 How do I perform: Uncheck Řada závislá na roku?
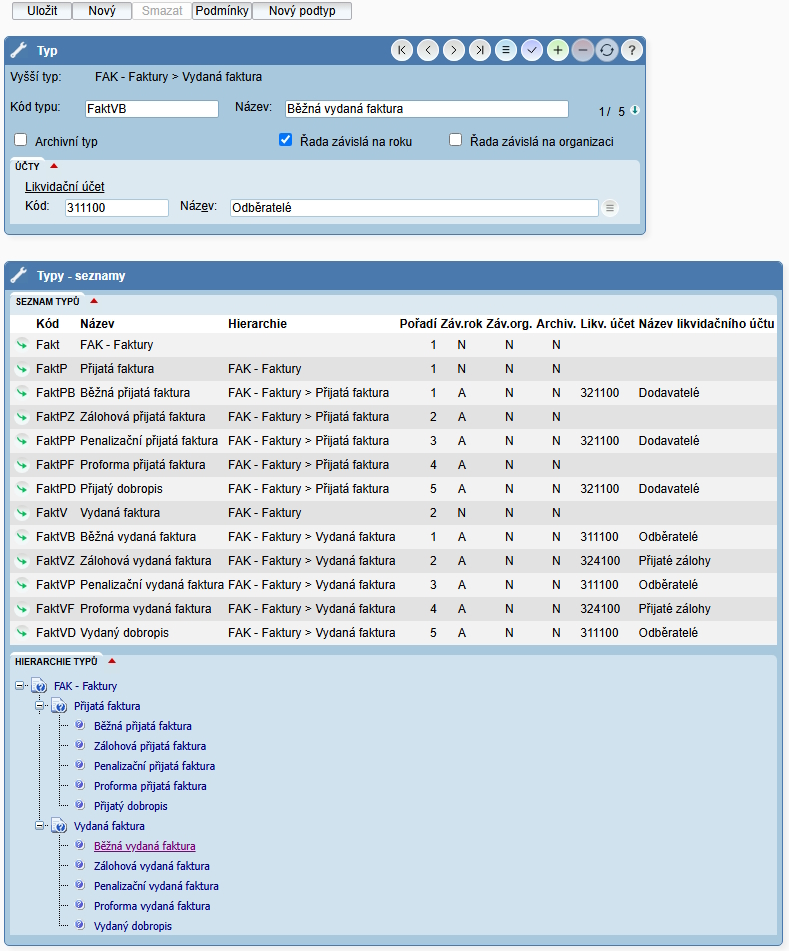tap(285, 141)
